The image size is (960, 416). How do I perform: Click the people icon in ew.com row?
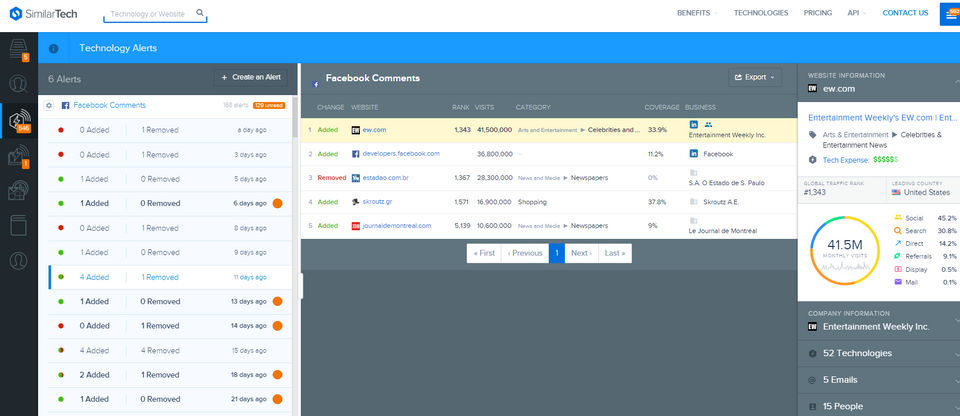pyautogui.click(x=708, y=124)
